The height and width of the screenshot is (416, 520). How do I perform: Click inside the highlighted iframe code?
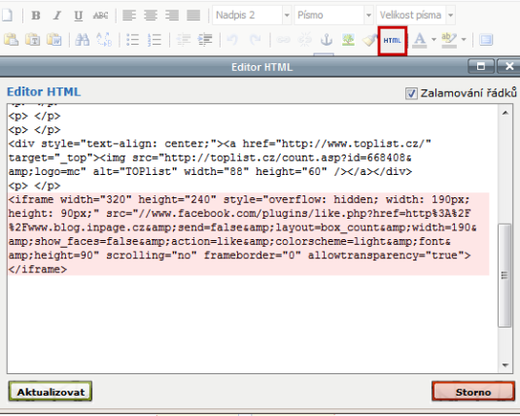click(248, 234)
